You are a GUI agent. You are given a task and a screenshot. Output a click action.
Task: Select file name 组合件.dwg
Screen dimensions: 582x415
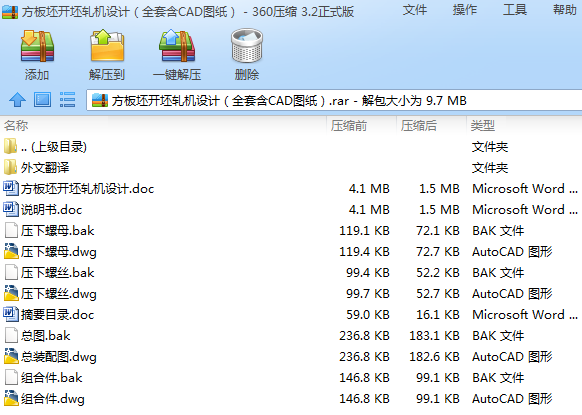[x=53, y=399]
